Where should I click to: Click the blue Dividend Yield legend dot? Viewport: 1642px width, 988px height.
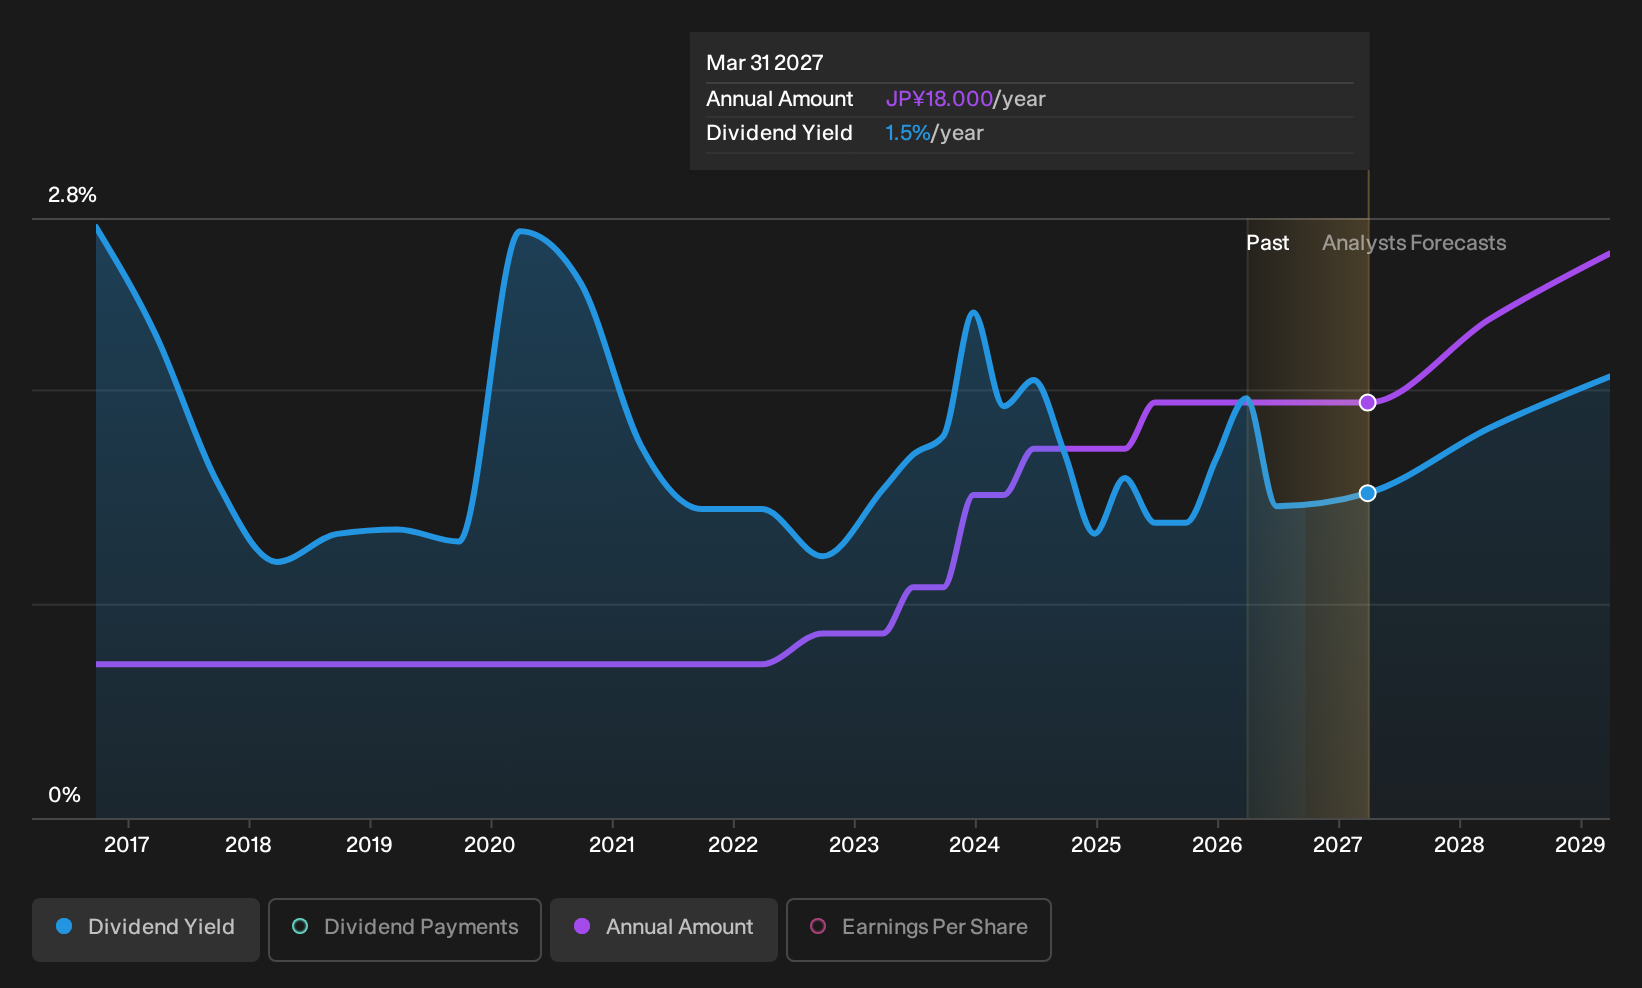tap(64, 926)
